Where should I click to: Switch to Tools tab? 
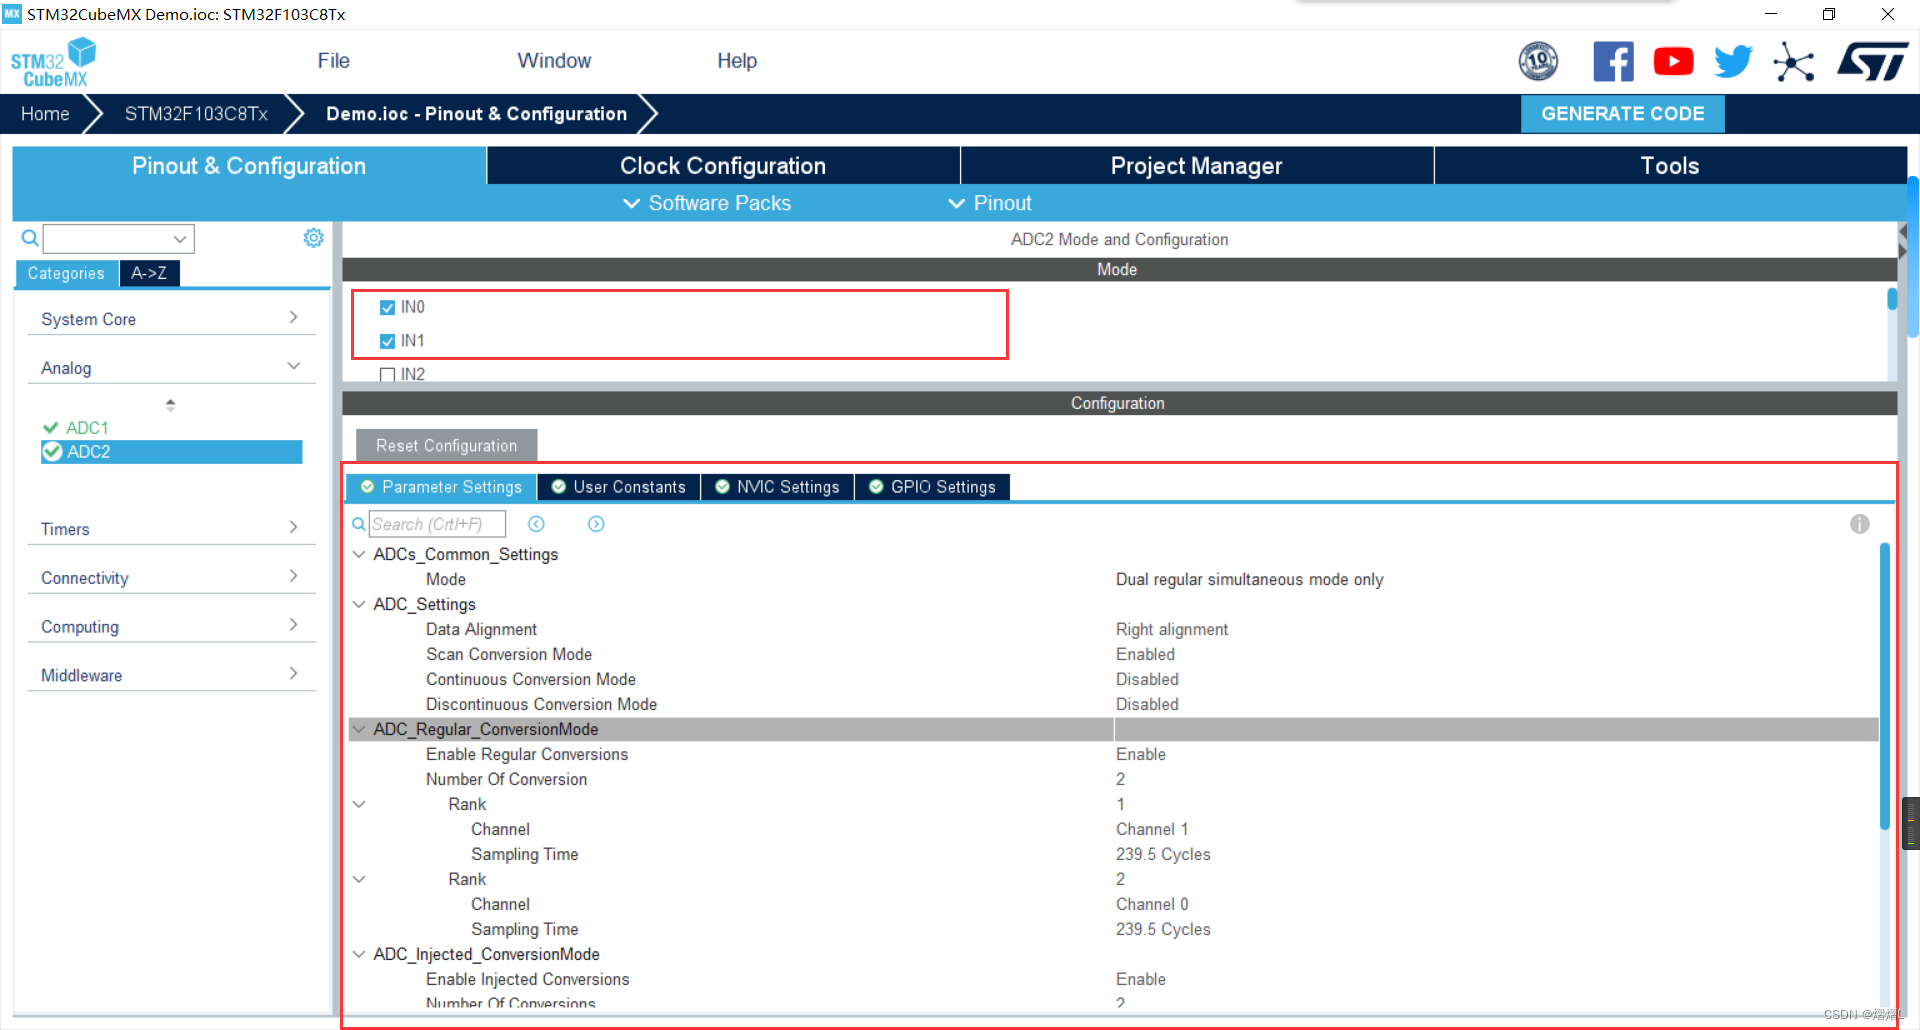point(1670,166)
